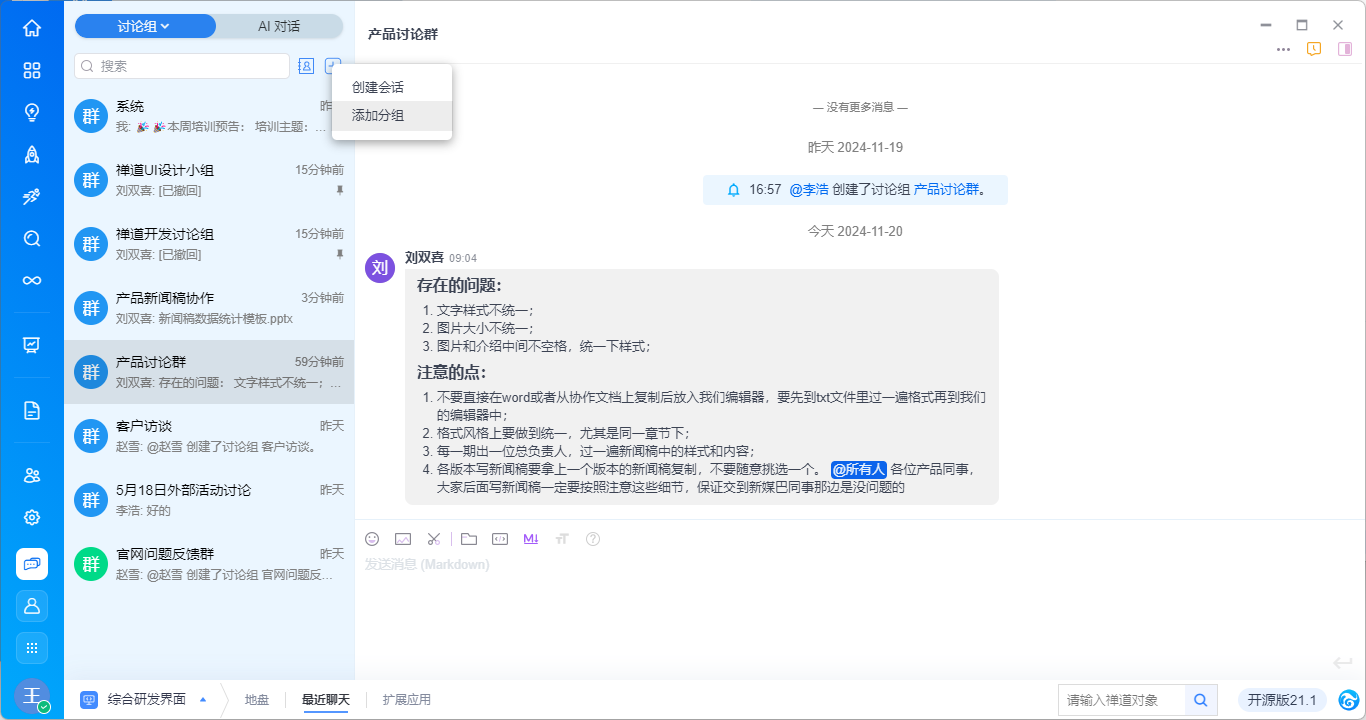Screen dimensions: 1366x720
Task: Switch to the AI 对话 tab
Action: point(279,26)
